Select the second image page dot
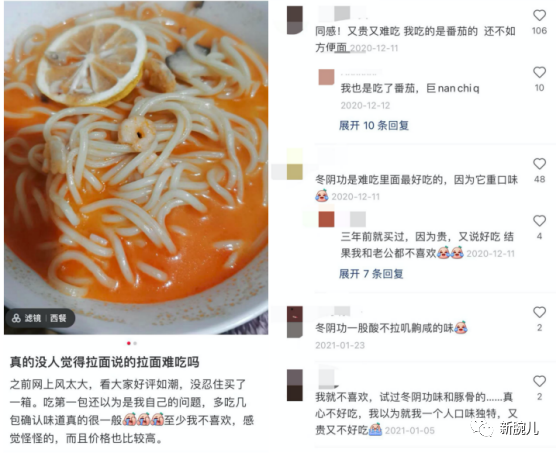 [135, 343]
